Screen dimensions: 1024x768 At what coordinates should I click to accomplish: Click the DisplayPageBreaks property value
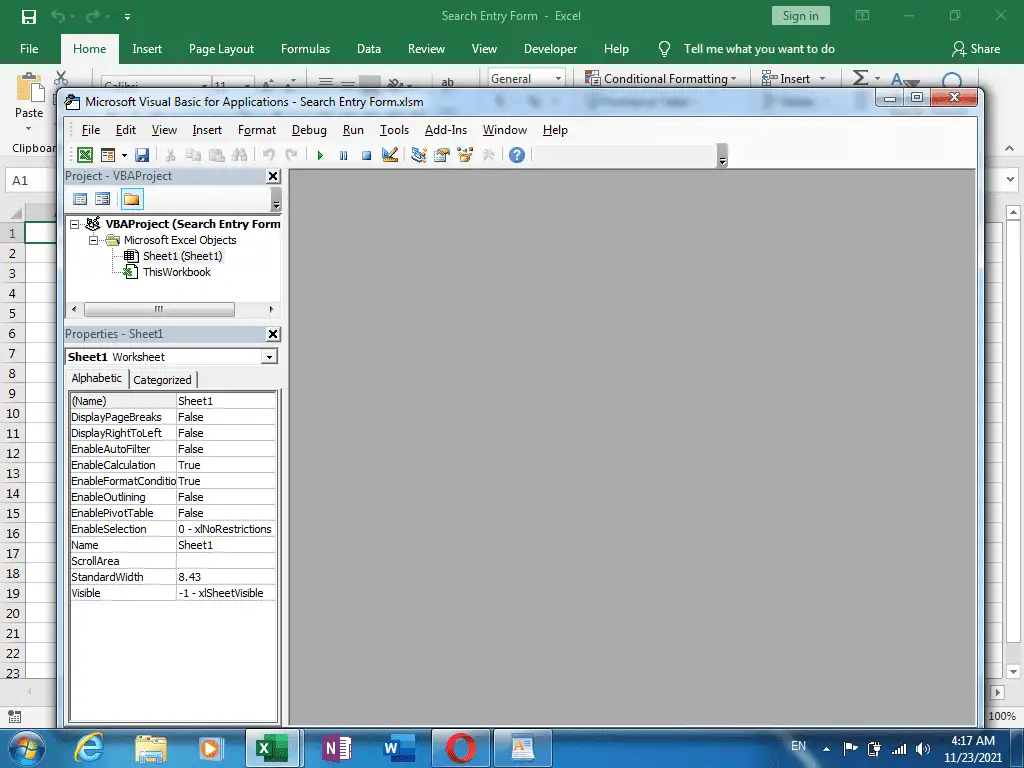[x=226, y=417]
